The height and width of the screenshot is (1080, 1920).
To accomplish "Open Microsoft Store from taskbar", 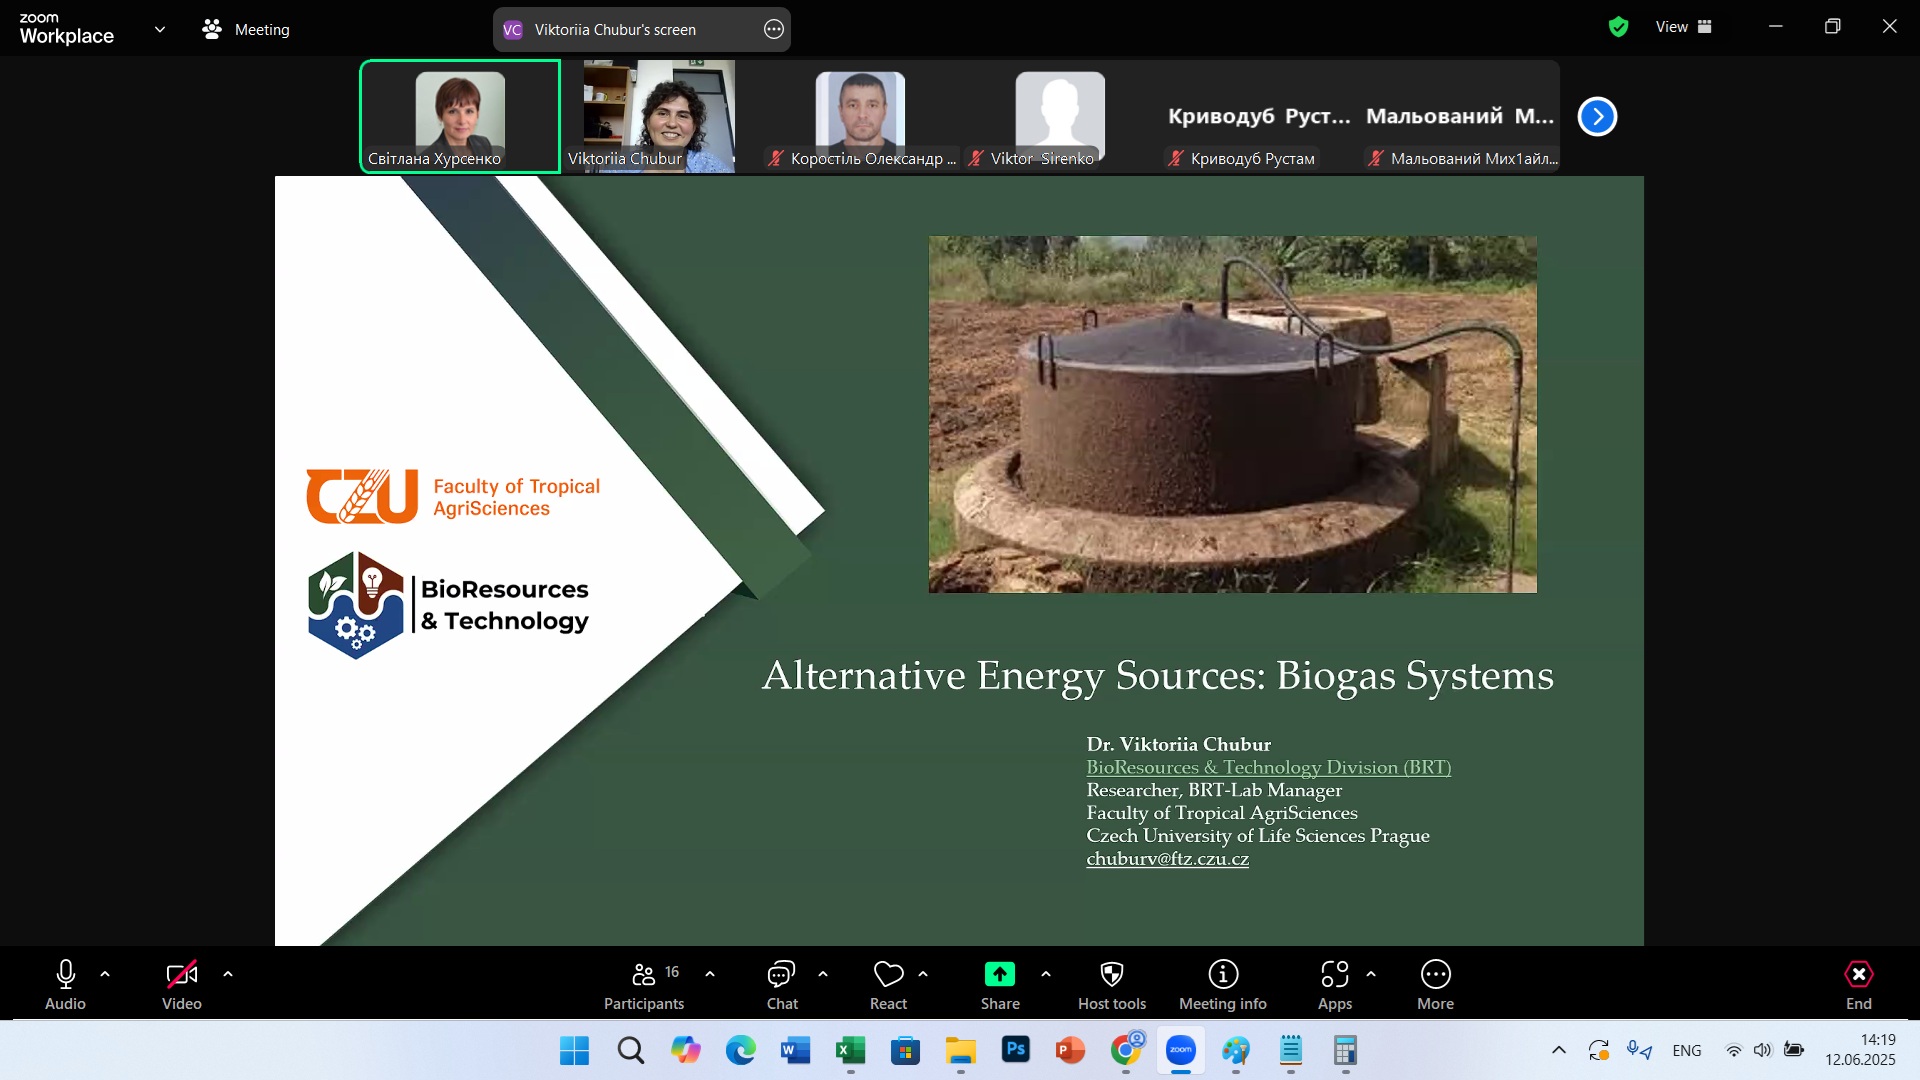I will click(x=906, y=1051).
